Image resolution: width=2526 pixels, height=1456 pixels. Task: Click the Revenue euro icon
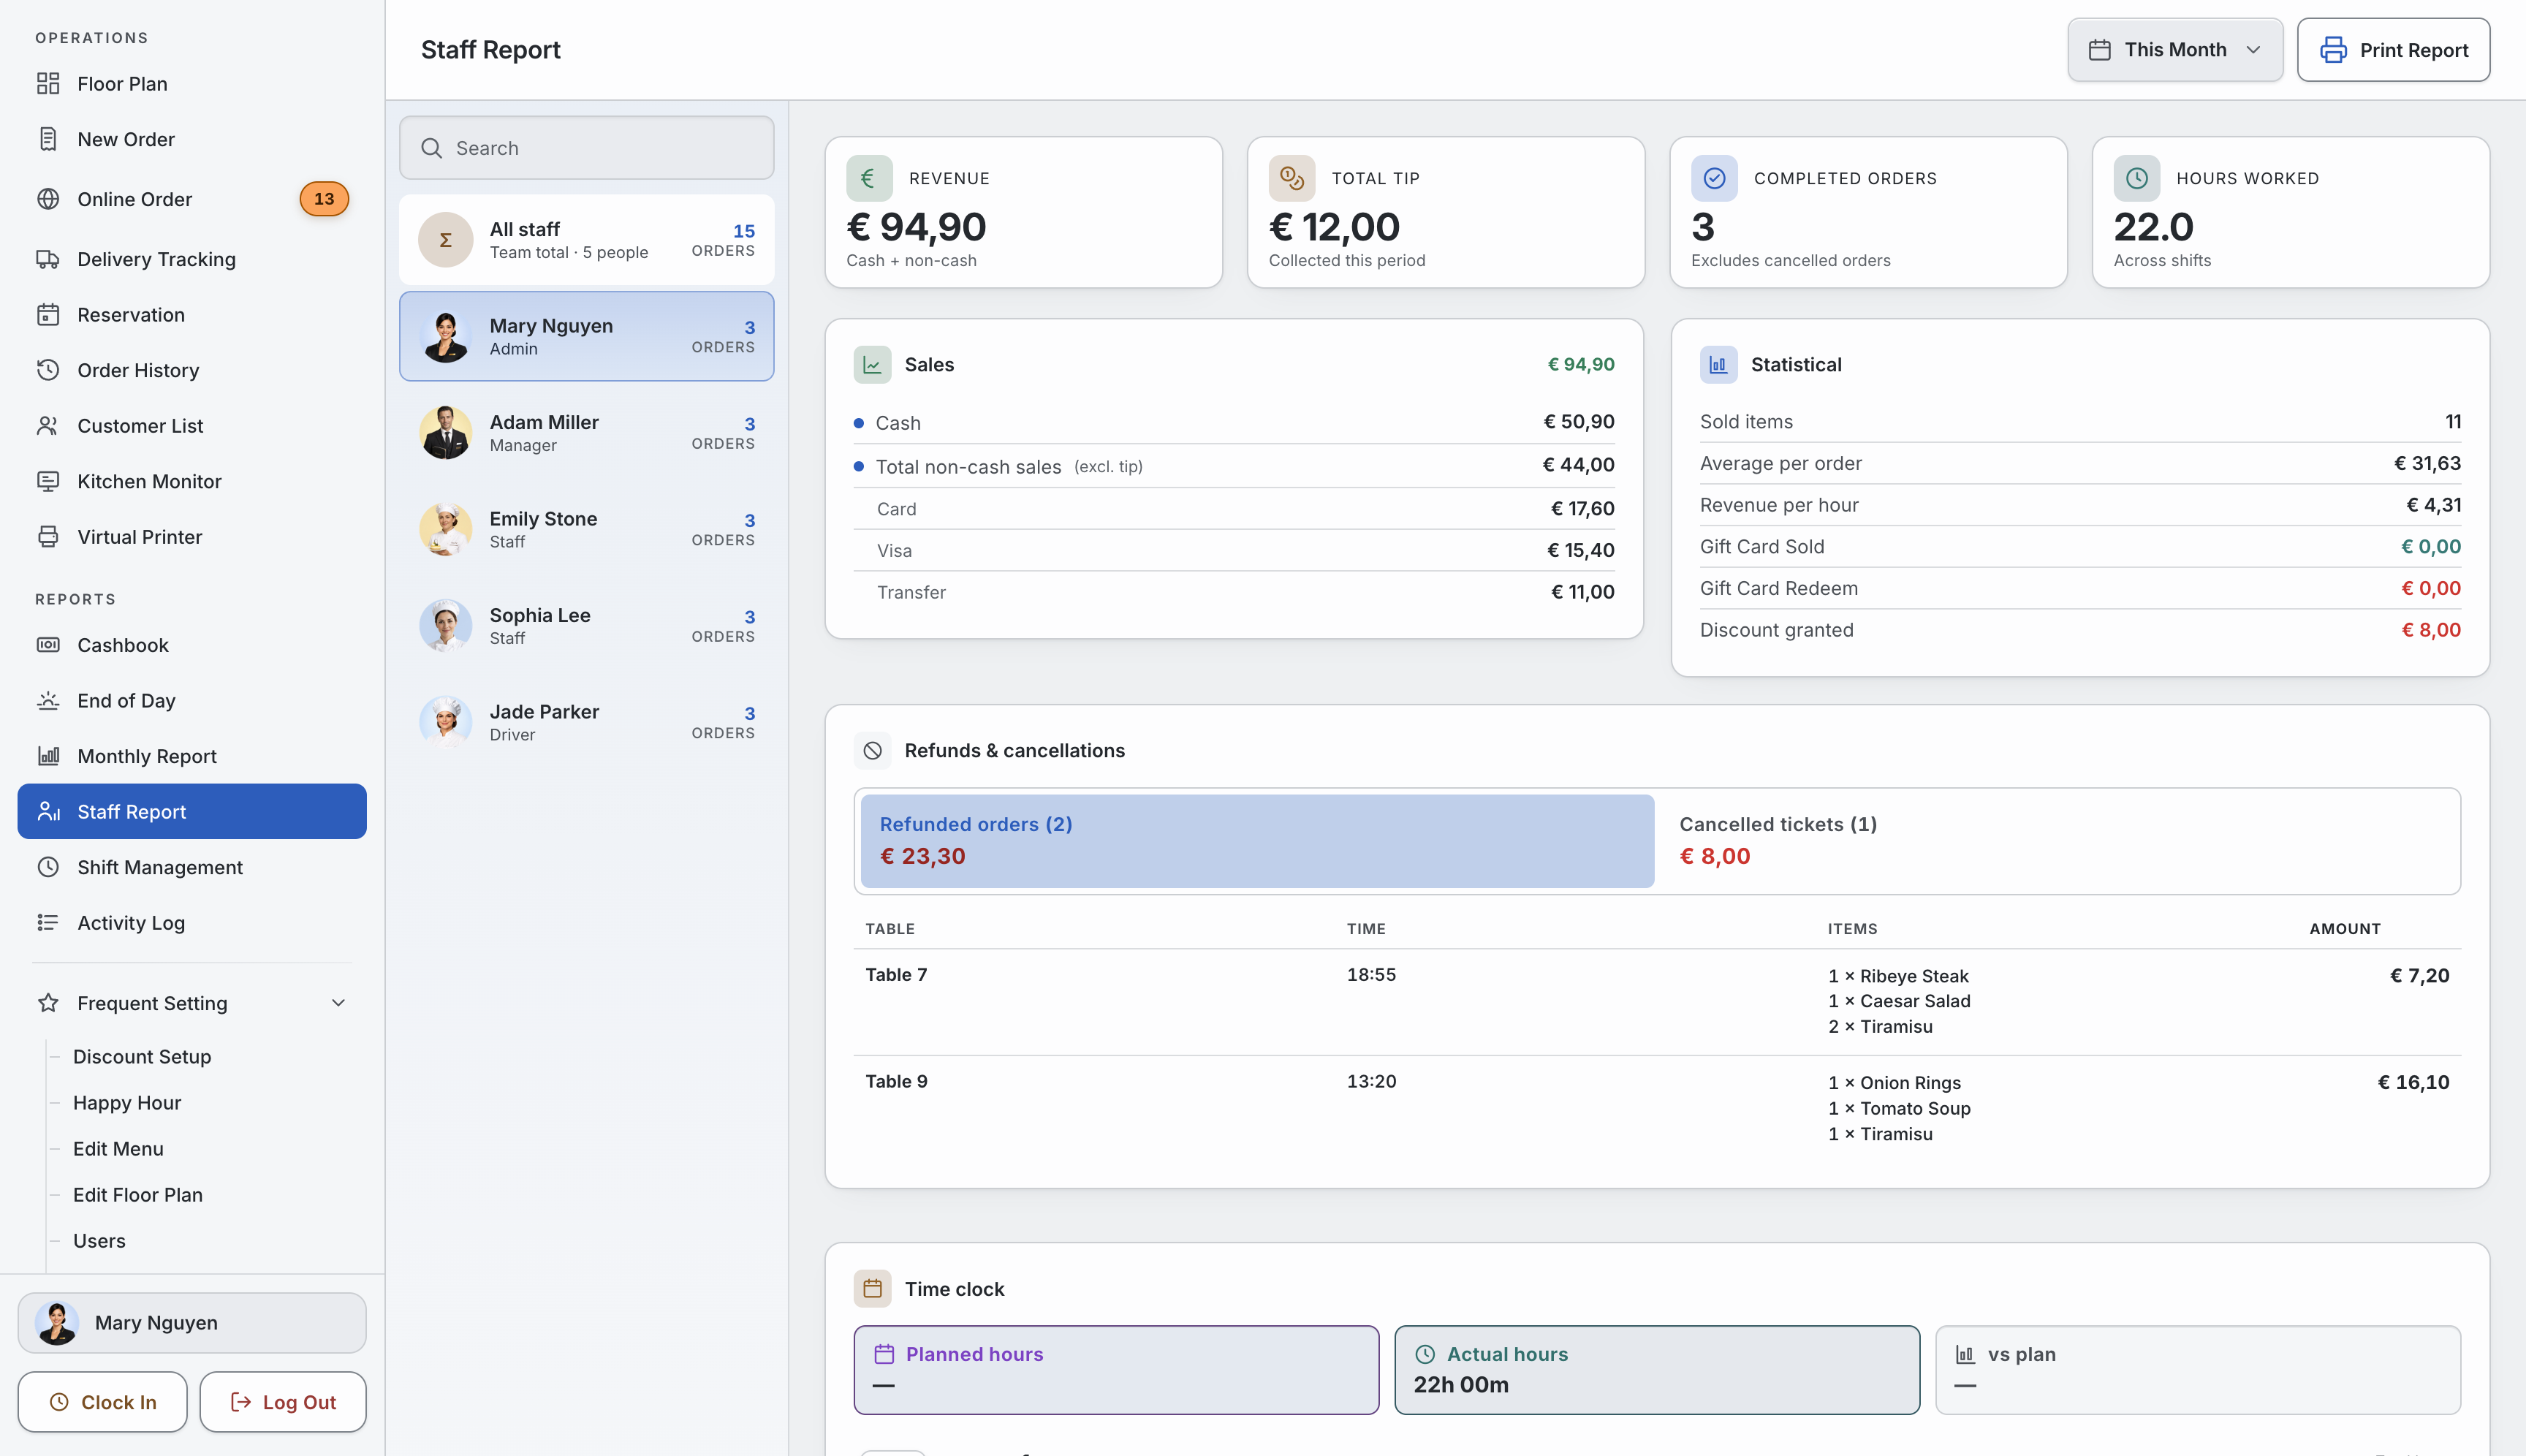click(x=869, y=178)
